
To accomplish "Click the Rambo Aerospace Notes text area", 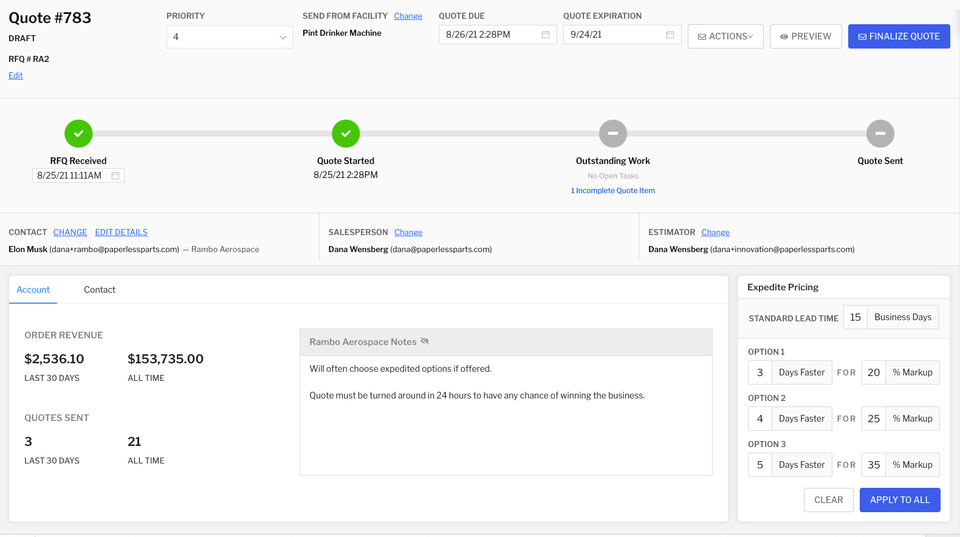I will tap(506, 415).
